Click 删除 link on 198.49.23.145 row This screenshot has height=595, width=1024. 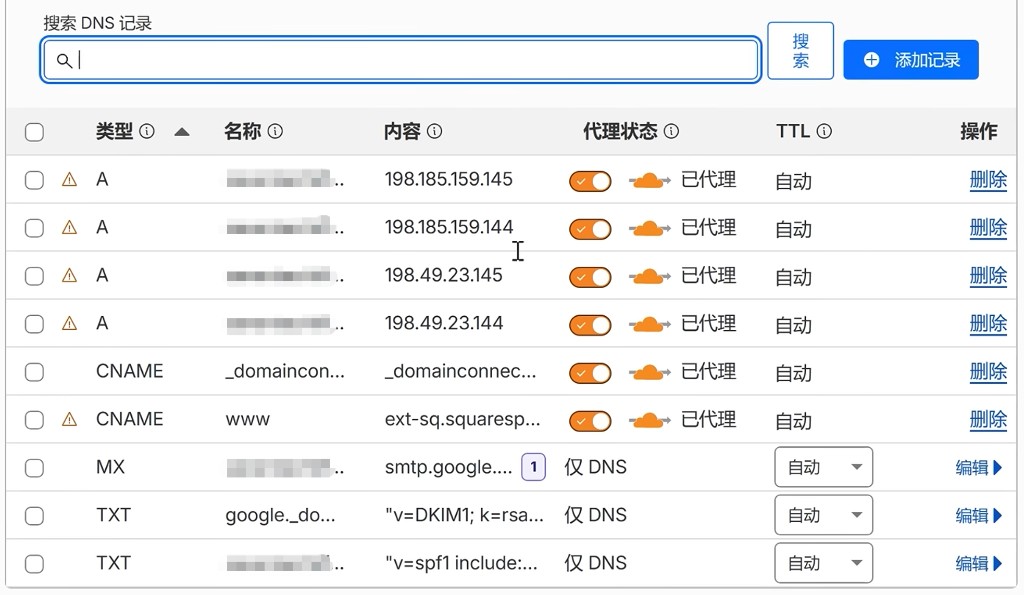(x=988, y=276)
